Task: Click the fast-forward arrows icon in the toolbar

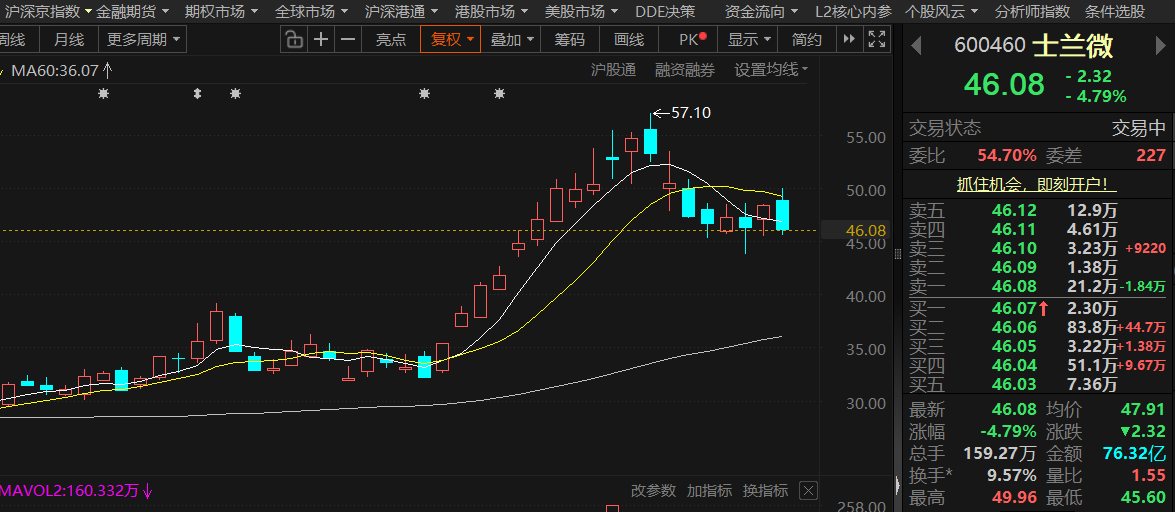Action: pos(848,40)
